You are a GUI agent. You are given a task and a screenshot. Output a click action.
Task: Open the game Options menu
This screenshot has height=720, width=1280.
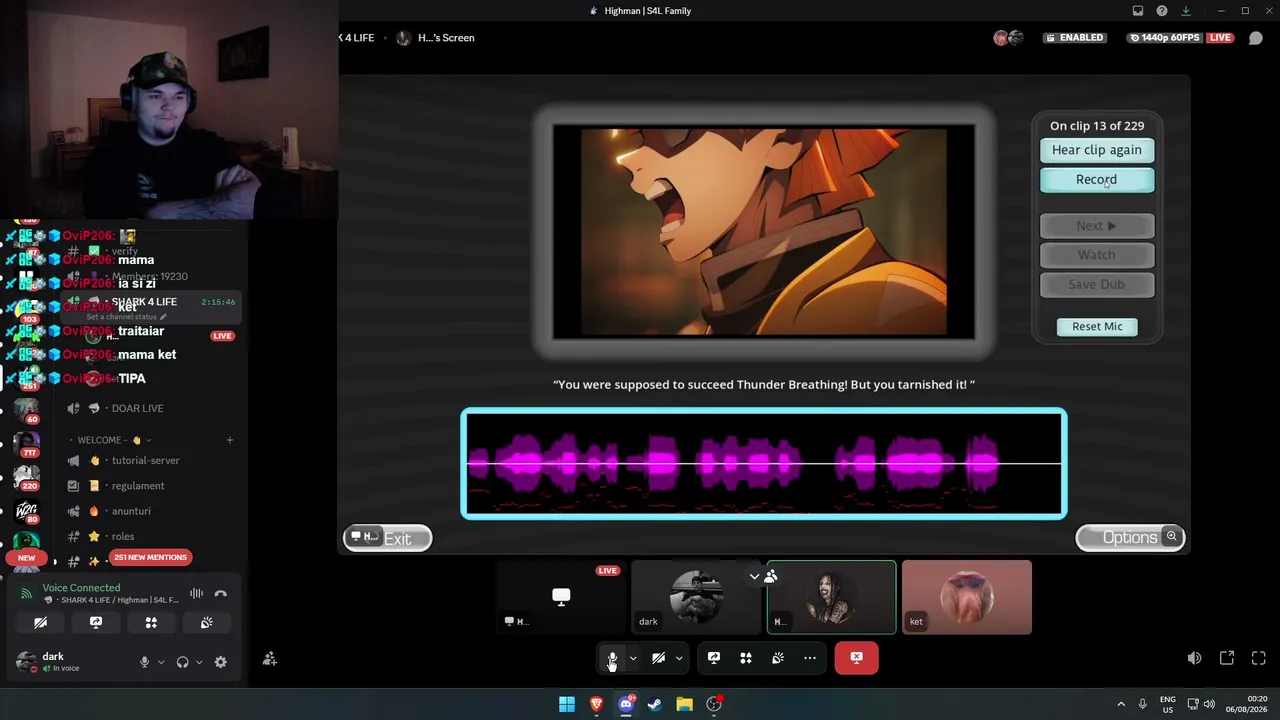click(1130, 538)
